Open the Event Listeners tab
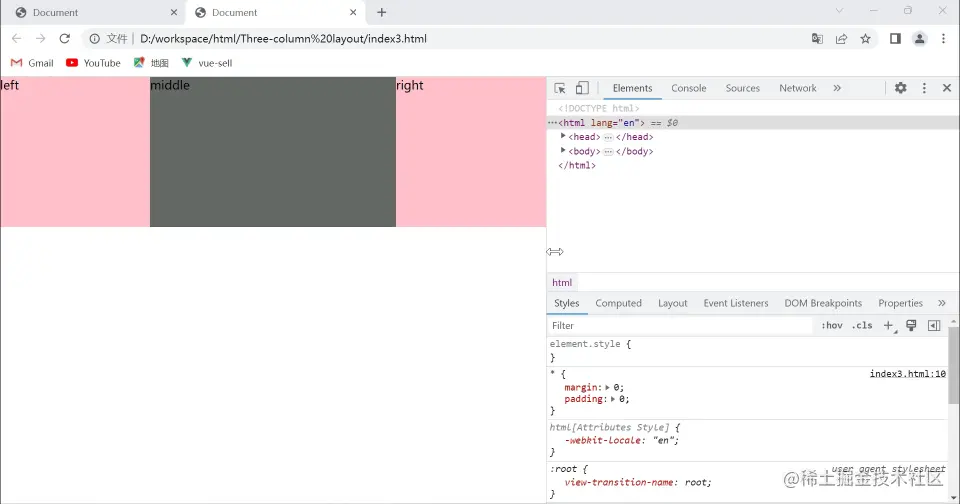 coord(736,303)
